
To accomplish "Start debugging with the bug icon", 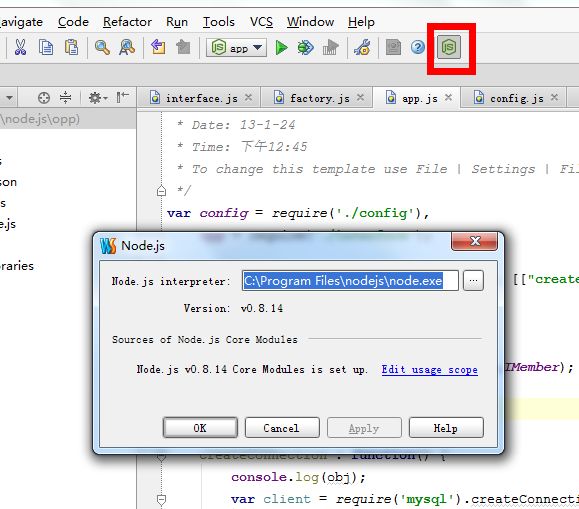I will click(x=305, y=48).
